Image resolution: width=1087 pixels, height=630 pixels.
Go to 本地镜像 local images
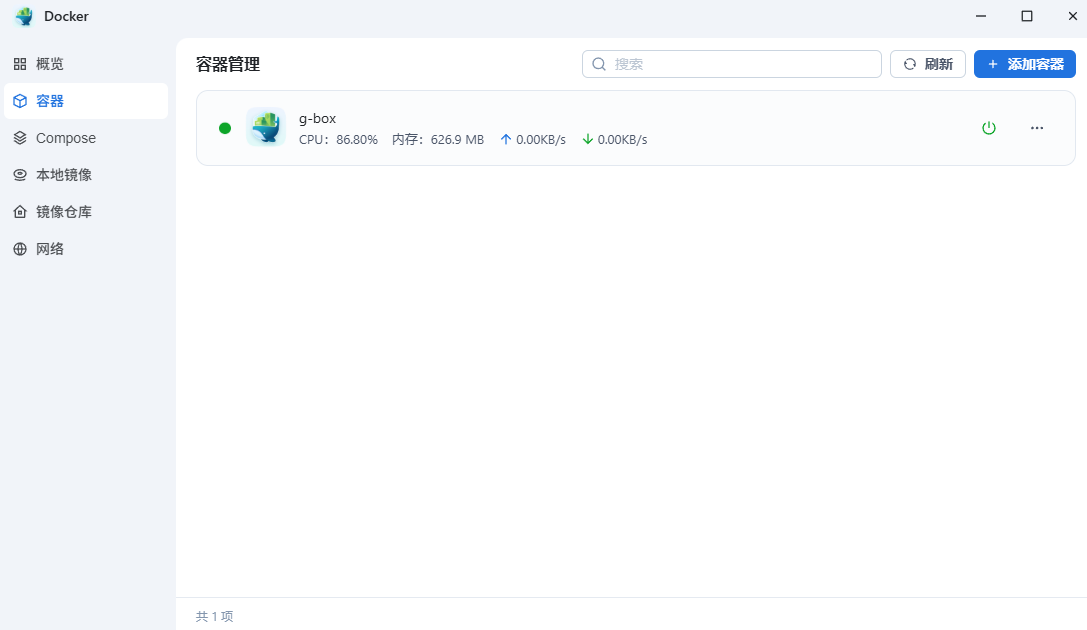click(86, 175)
